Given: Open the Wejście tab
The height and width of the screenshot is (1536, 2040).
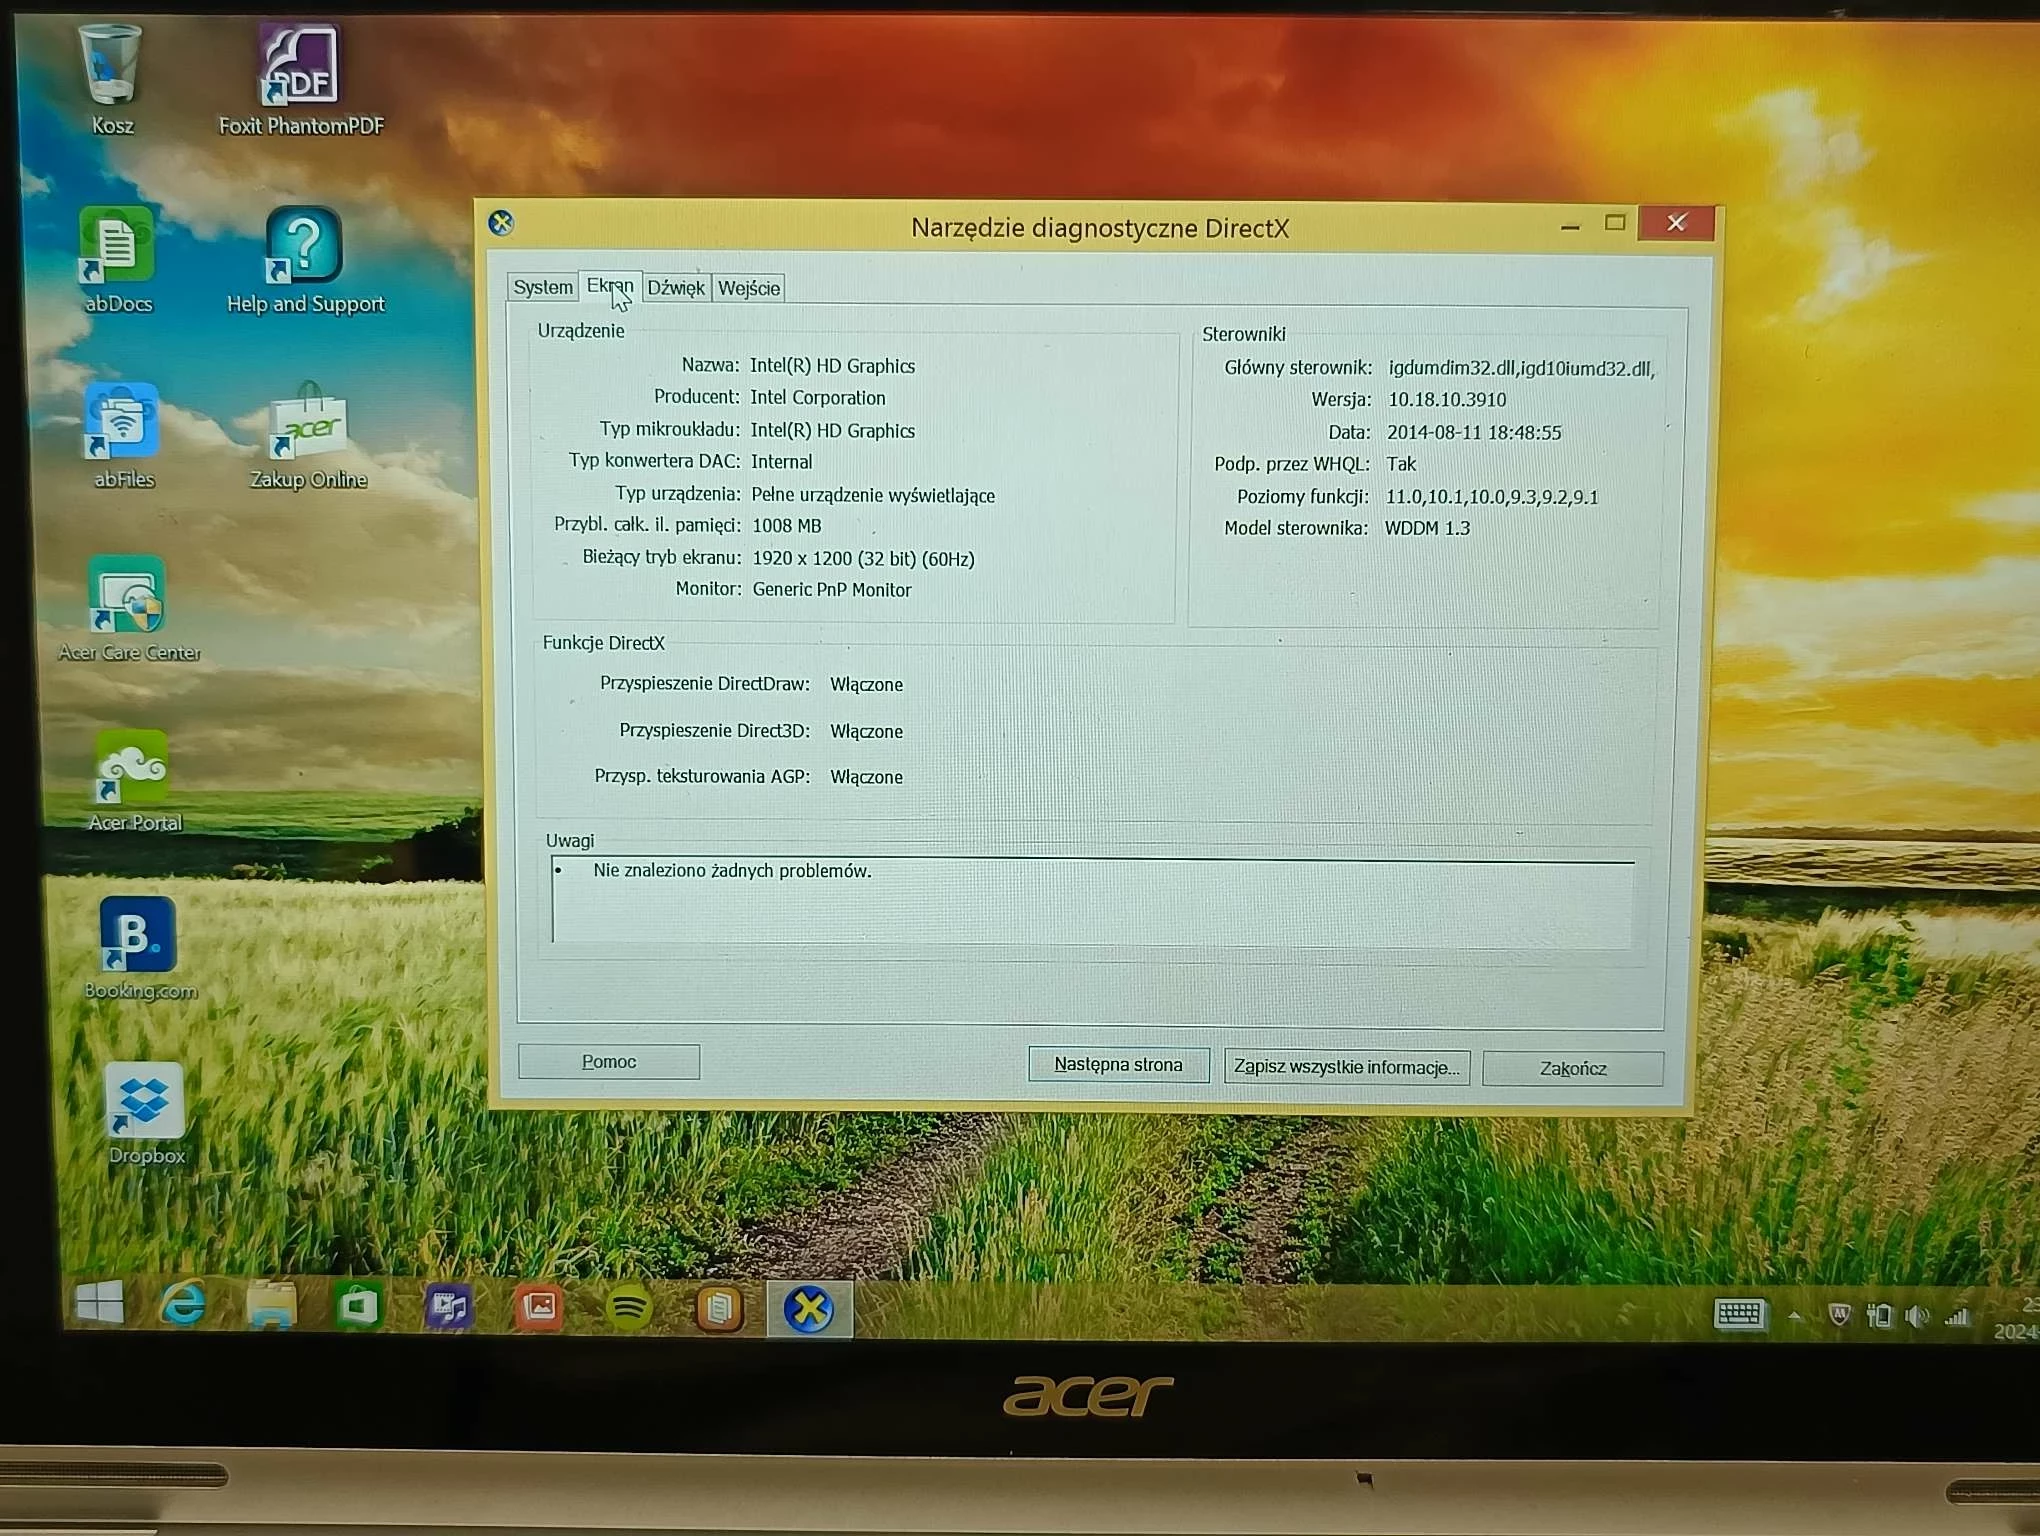Looking at the screenshot, I should pyautogui.click(x=748, y=288).
